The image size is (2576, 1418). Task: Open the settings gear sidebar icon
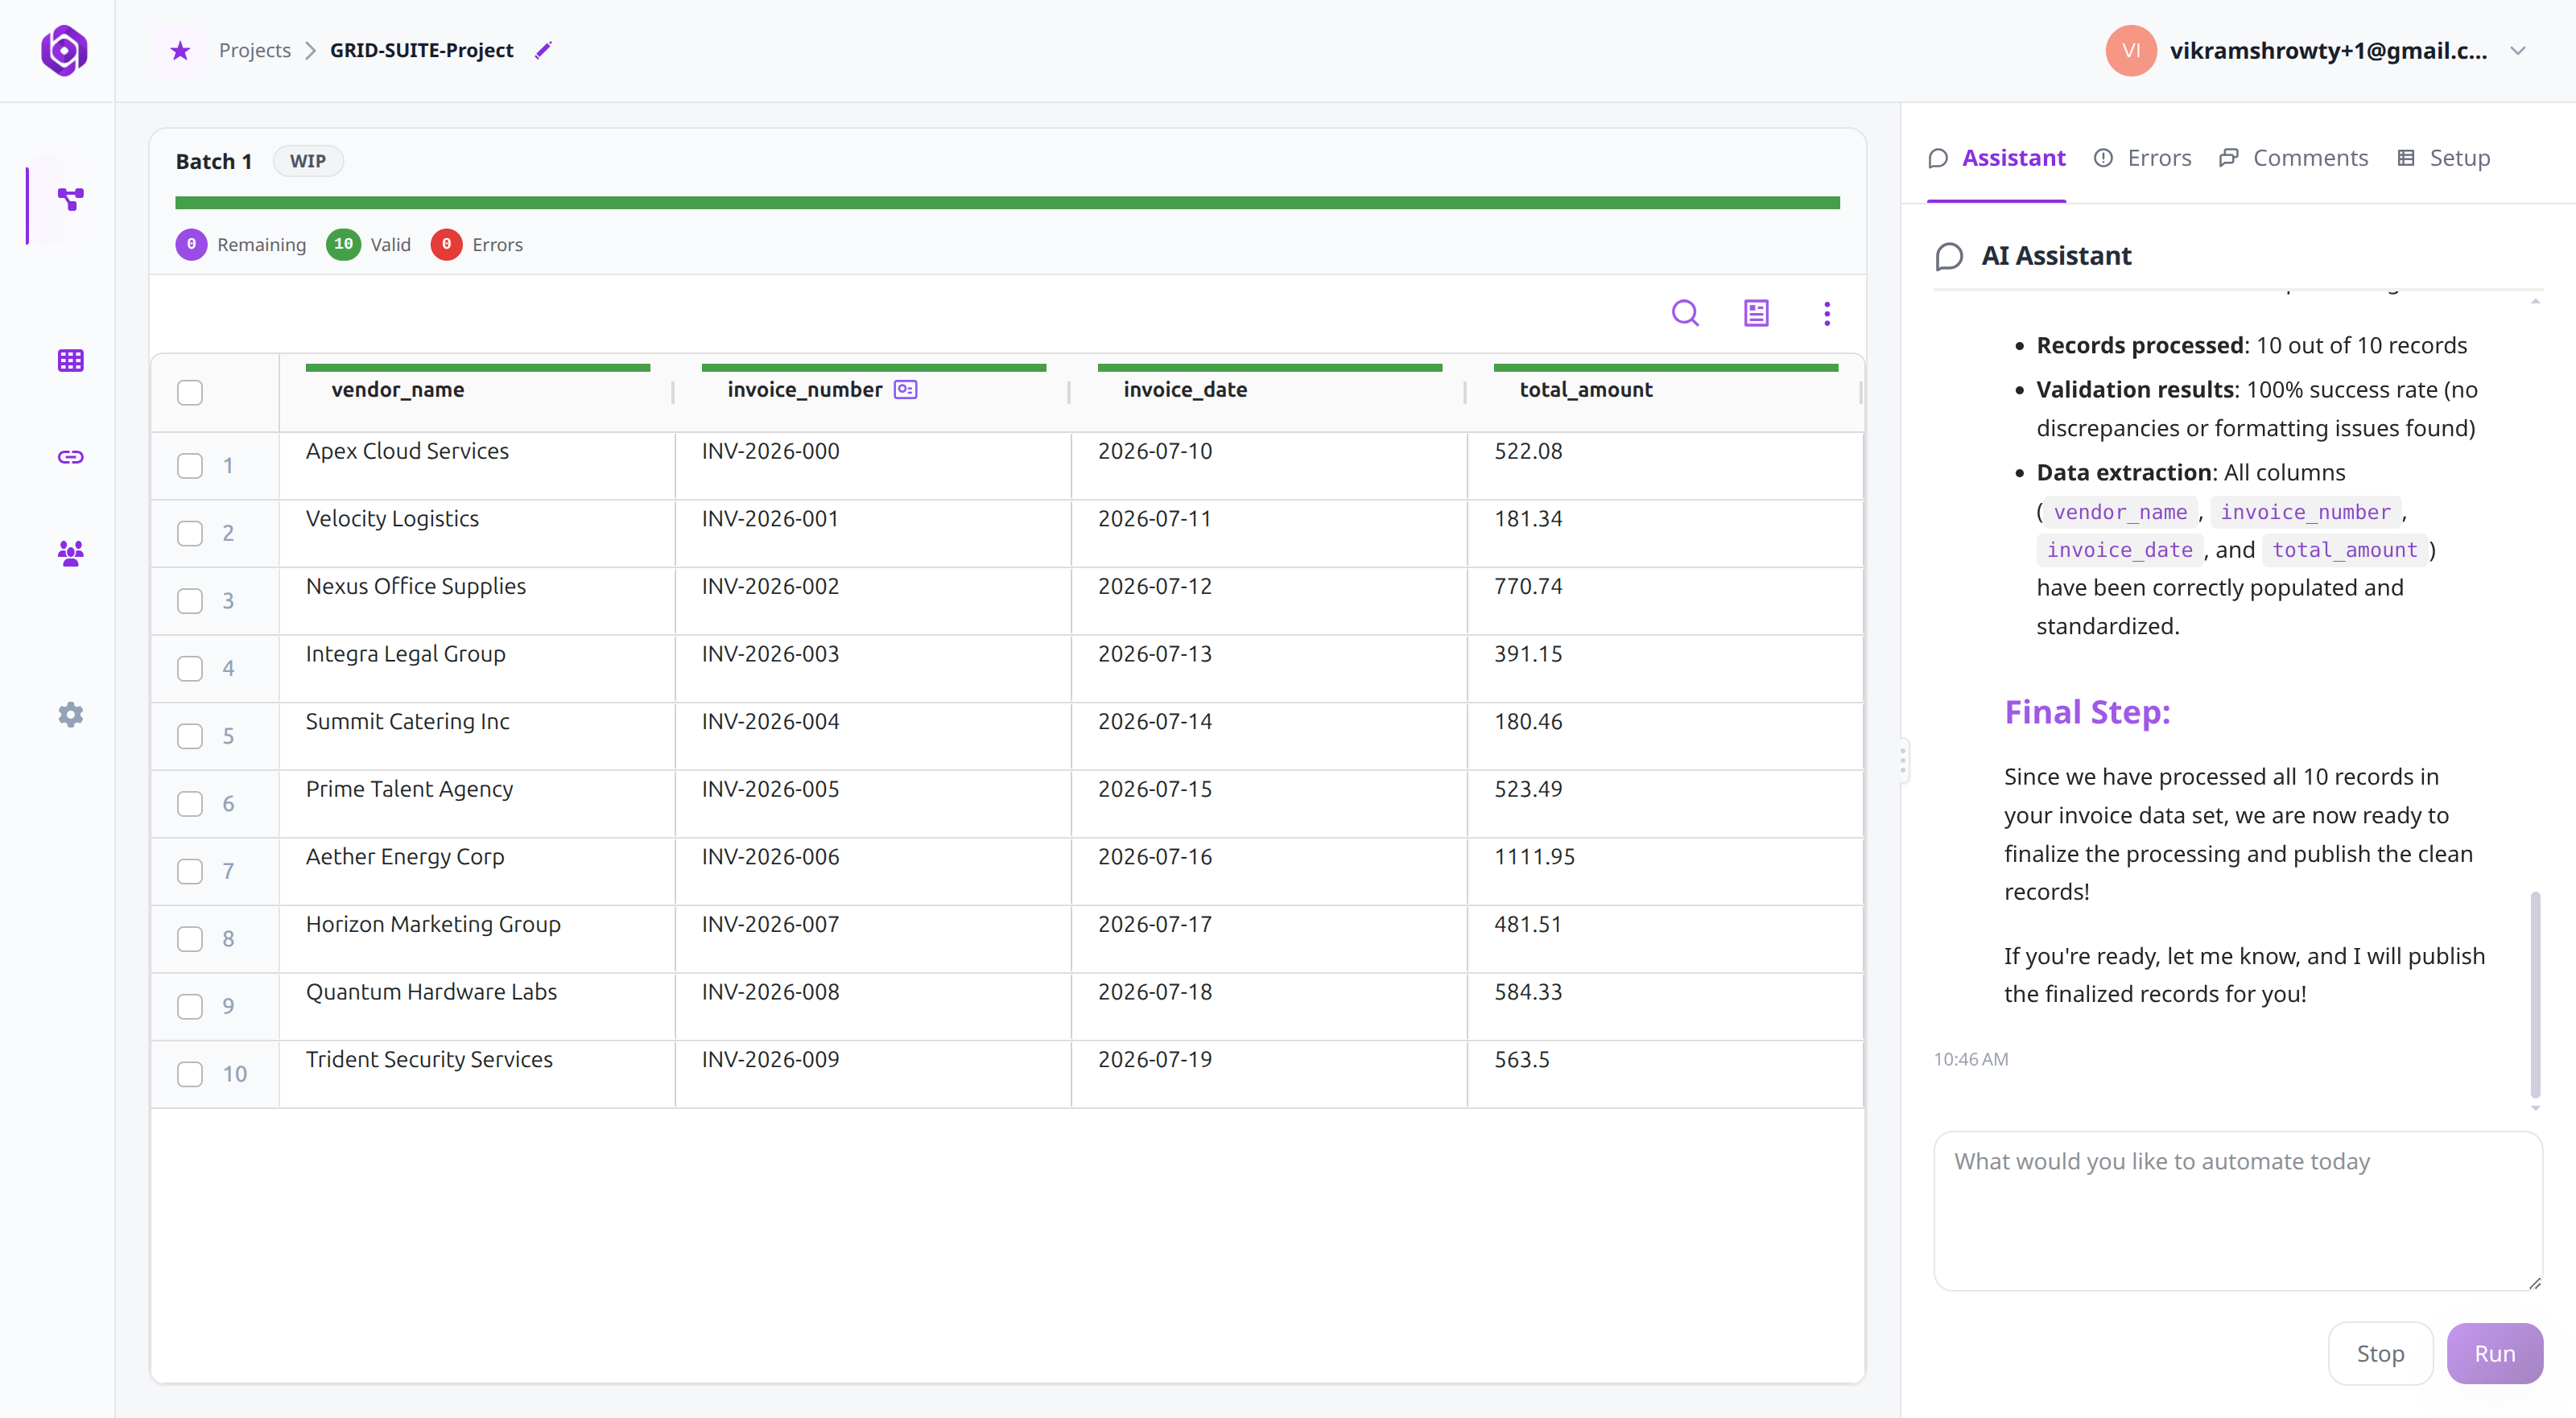coord(70,714)
